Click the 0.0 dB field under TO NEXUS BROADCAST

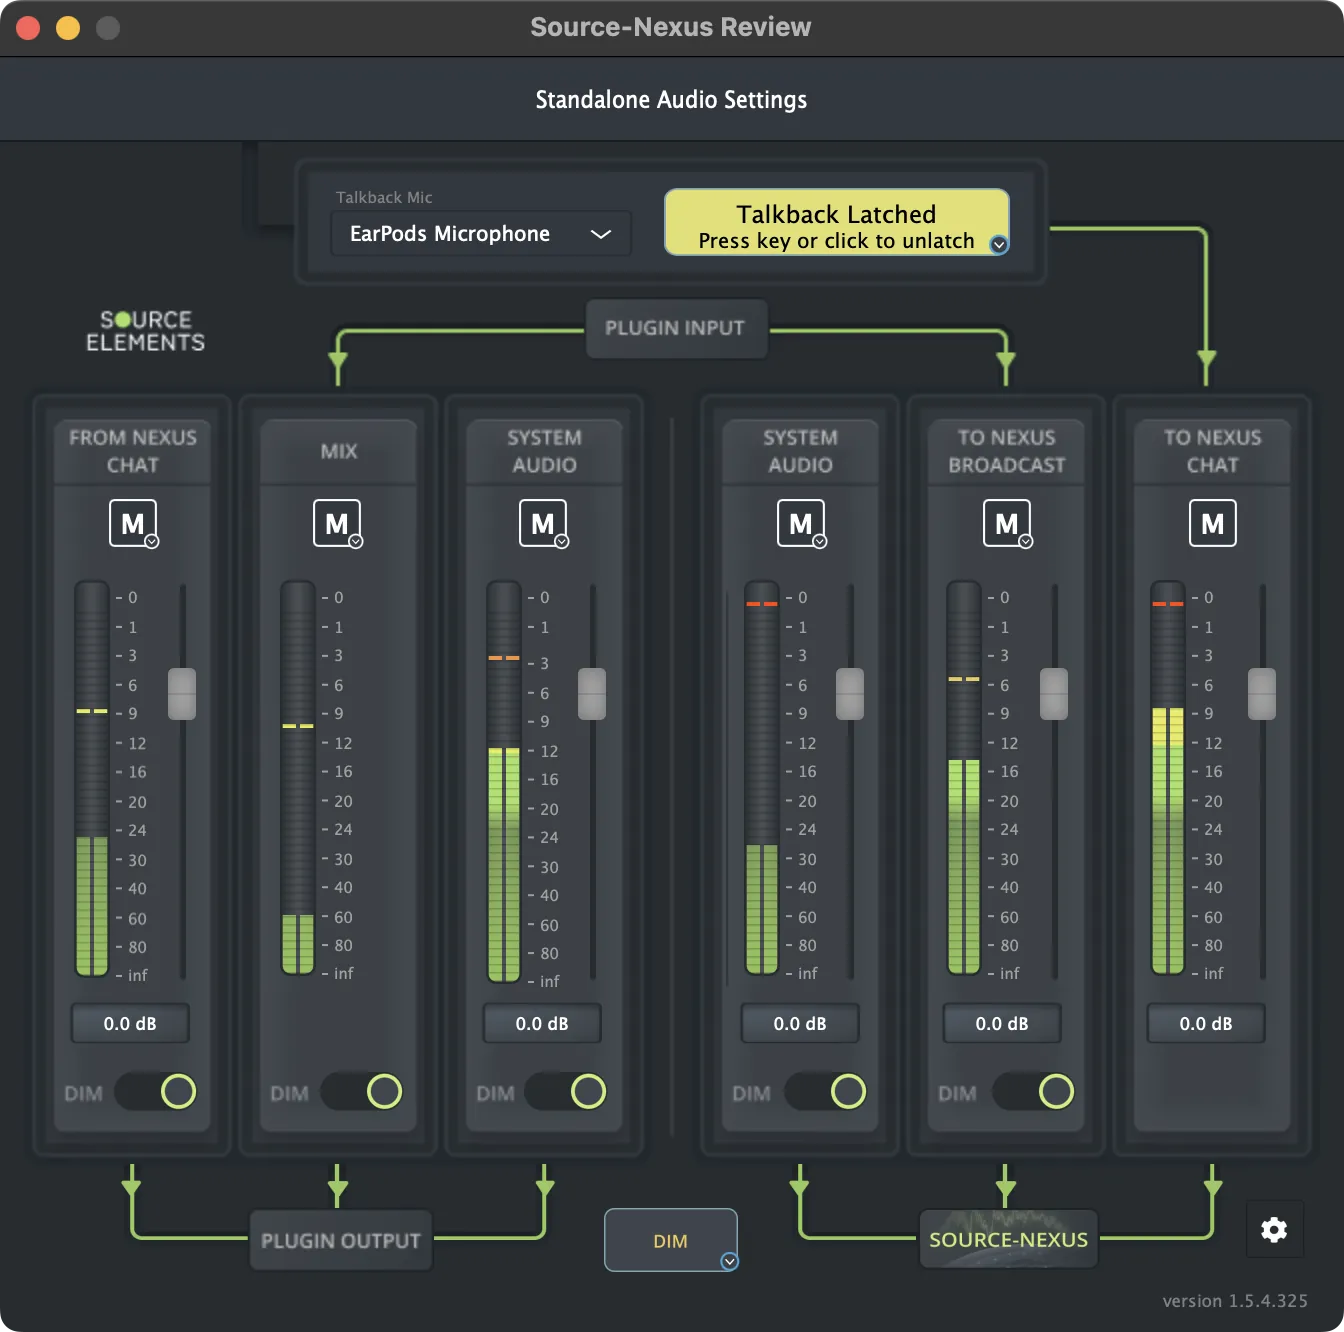point(1002,1023)
